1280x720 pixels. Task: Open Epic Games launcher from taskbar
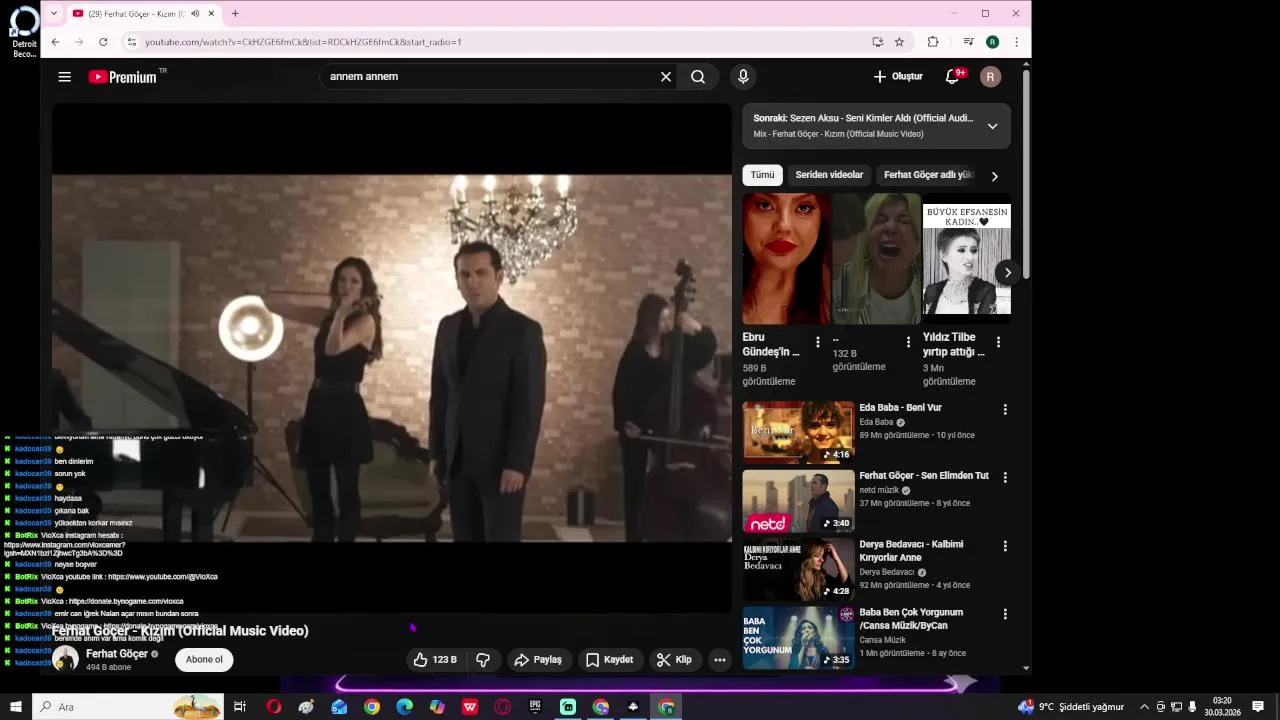pos(535,707)
